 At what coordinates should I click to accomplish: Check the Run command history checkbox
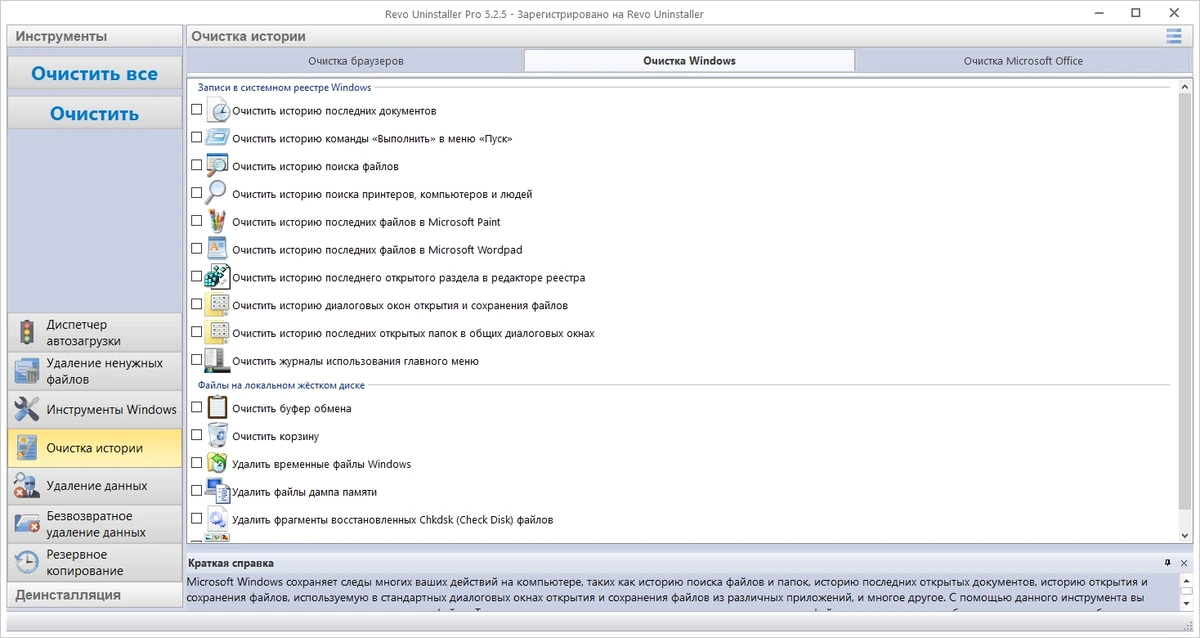click(196, 138)
